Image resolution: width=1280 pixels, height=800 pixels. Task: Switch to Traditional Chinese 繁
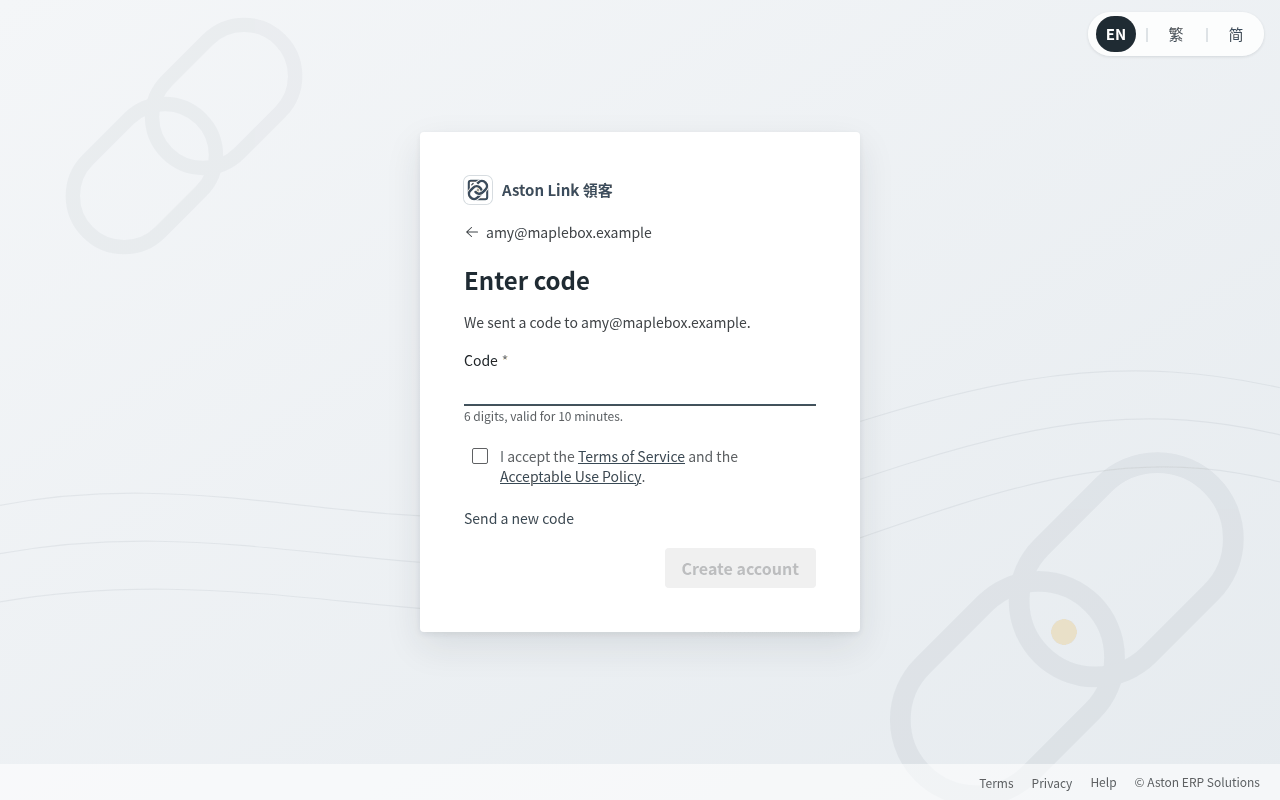coord(1176,34)
